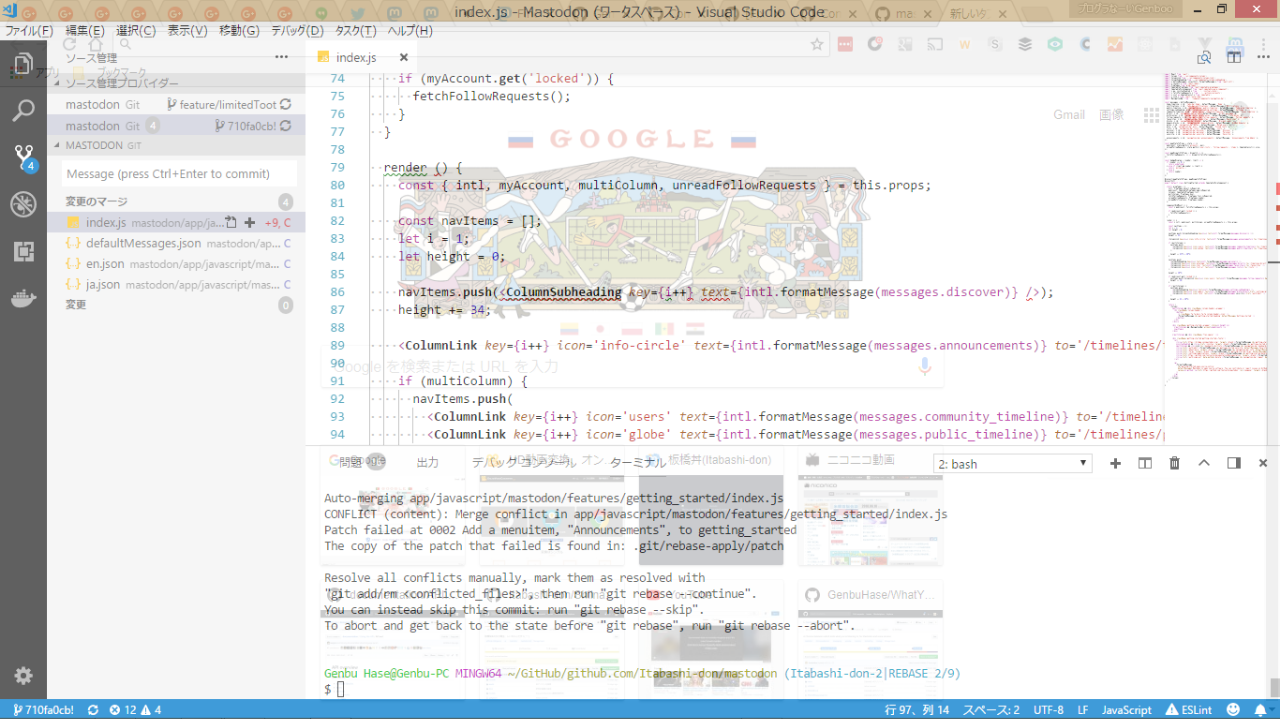The width and height of the screenshot is (1280, 719).
Task: Stage changes for index.js with plus icon
Action: coord(250,223)
